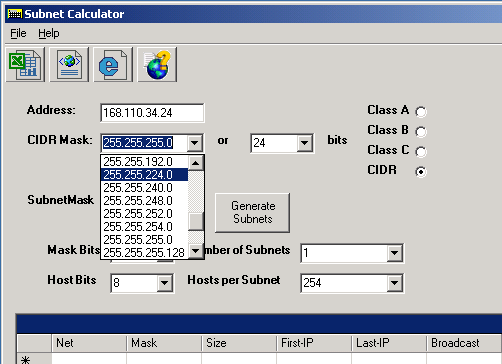This screenshot has width=502, height=364.
Task: Click the Net column header
Action: click(x=89, y=343)
